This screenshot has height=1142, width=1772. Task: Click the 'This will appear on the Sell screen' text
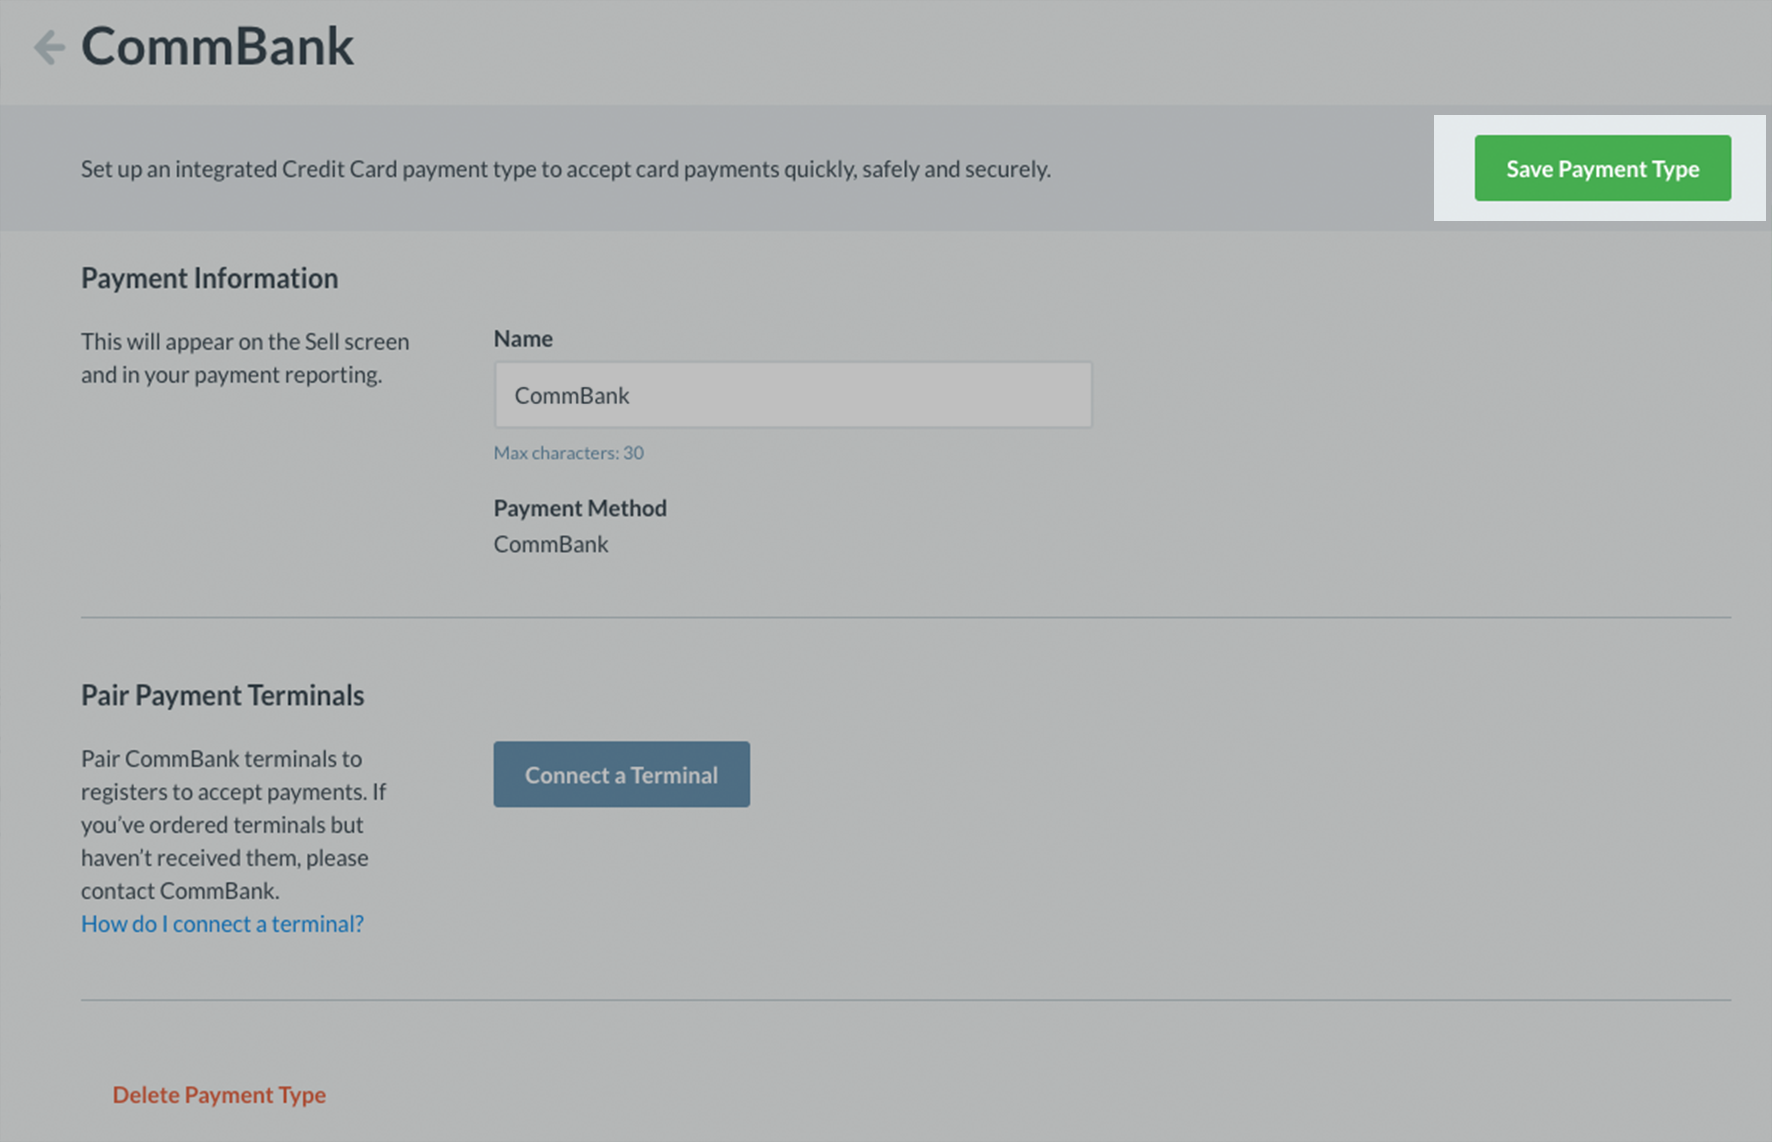coord(245,358)
